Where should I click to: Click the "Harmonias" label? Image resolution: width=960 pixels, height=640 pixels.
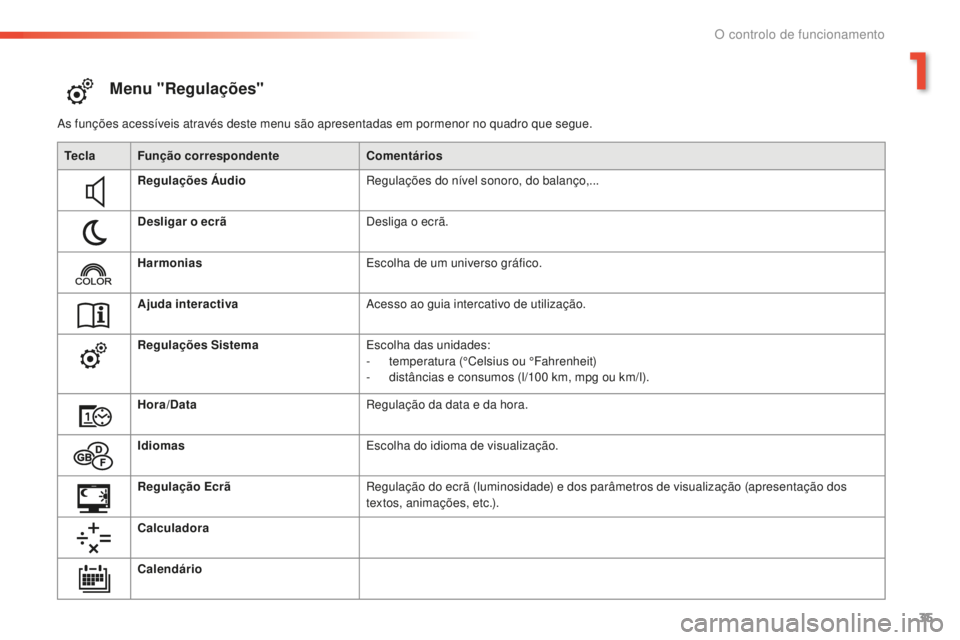170,263
